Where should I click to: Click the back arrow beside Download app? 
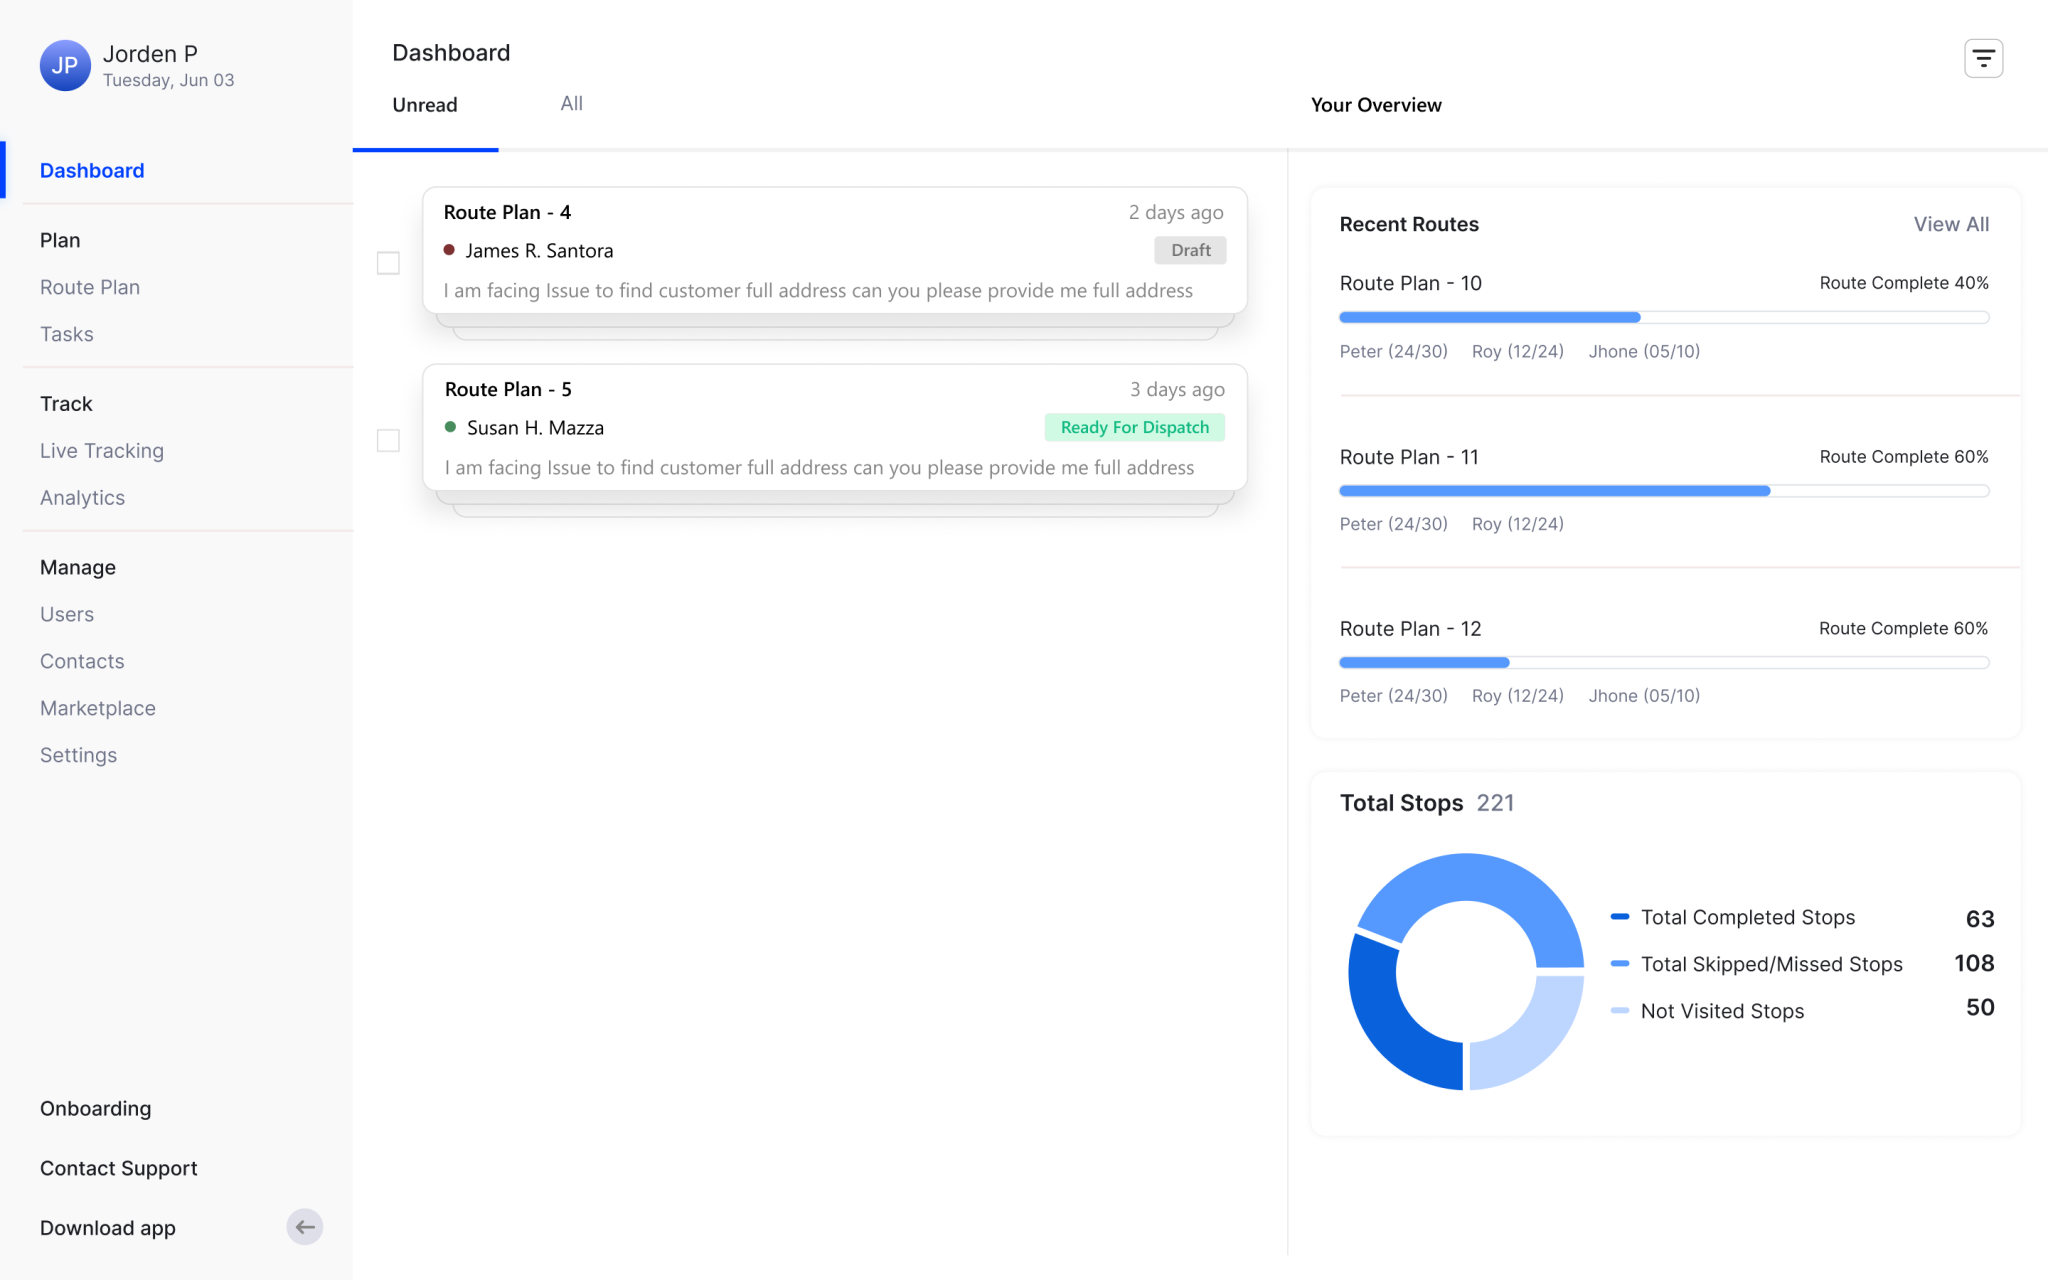[305, 1227]
